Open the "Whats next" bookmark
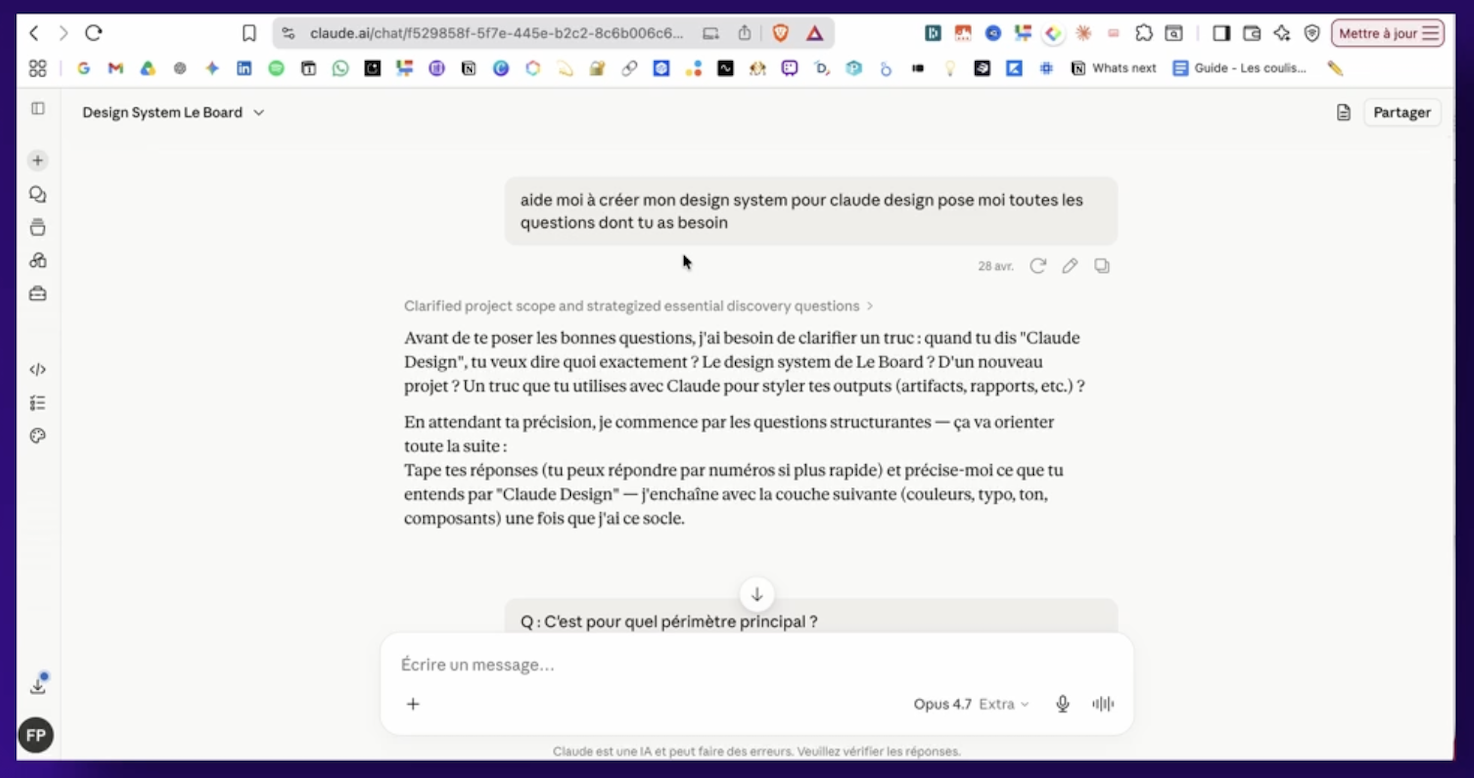Viewport: 1474px width, 778px height. (x=1113, y=68)
